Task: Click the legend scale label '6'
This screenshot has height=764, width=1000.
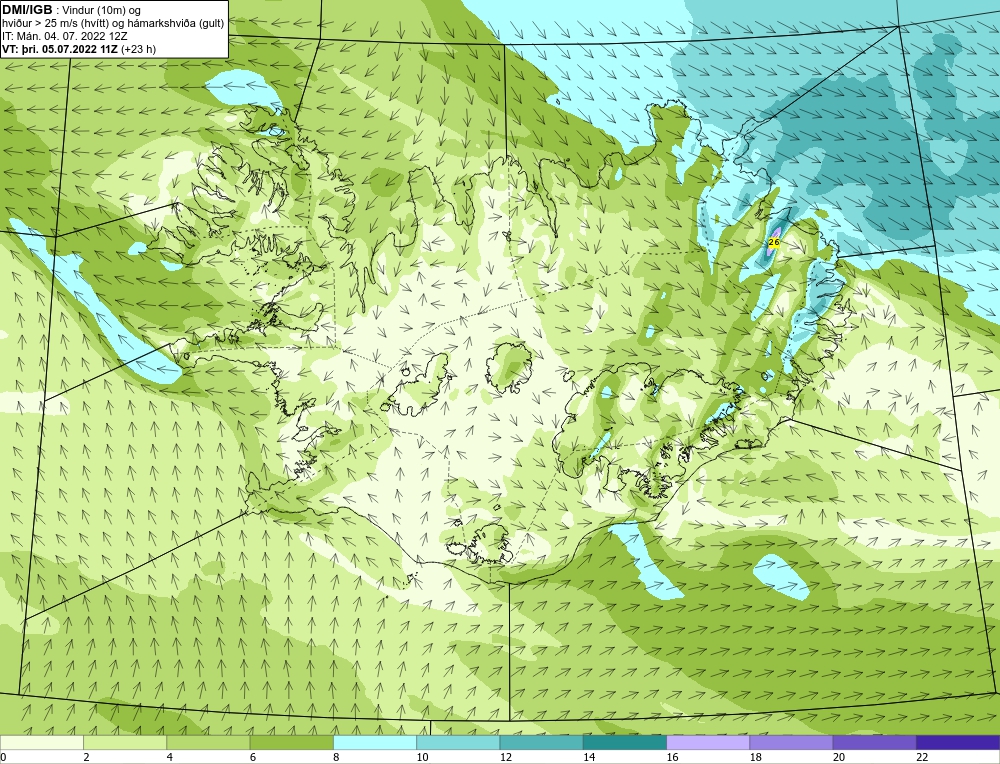Action: coord(253,757)
